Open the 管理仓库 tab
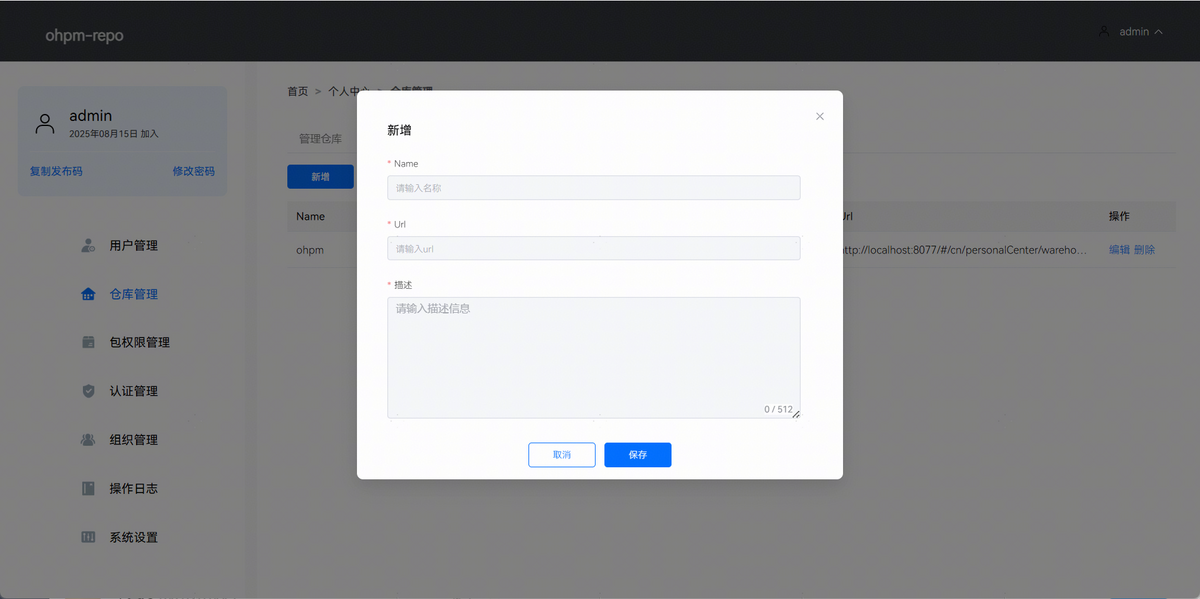The image size is (1200, 599). (x=320, y=138)
